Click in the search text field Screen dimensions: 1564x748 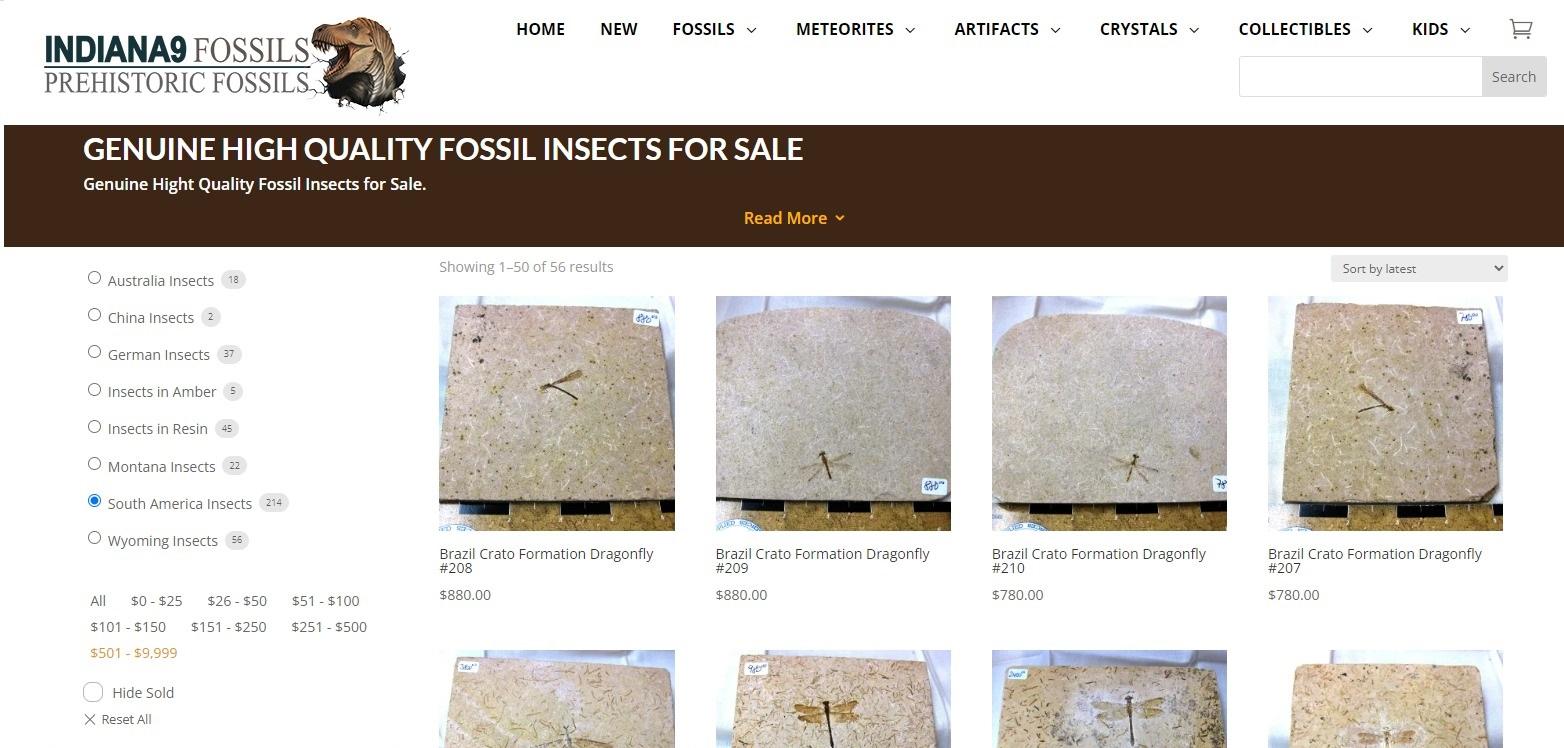click(1360, 77)
